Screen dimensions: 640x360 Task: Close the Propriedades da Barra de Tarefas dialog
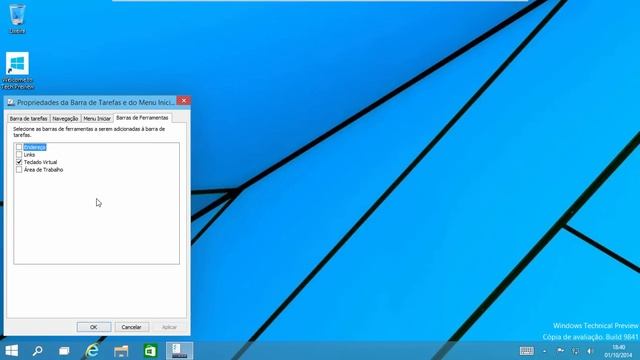click(x=184, y=101)
